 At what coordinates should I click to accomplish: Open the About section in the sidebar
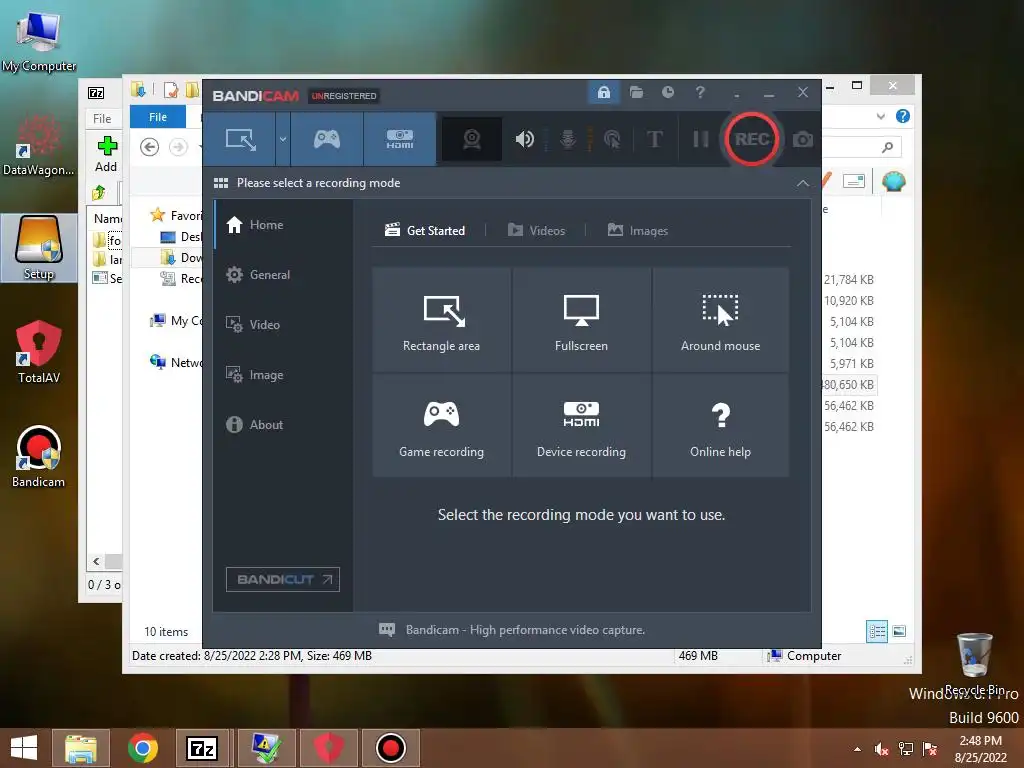pyautogui.click(x=284, y=424)
